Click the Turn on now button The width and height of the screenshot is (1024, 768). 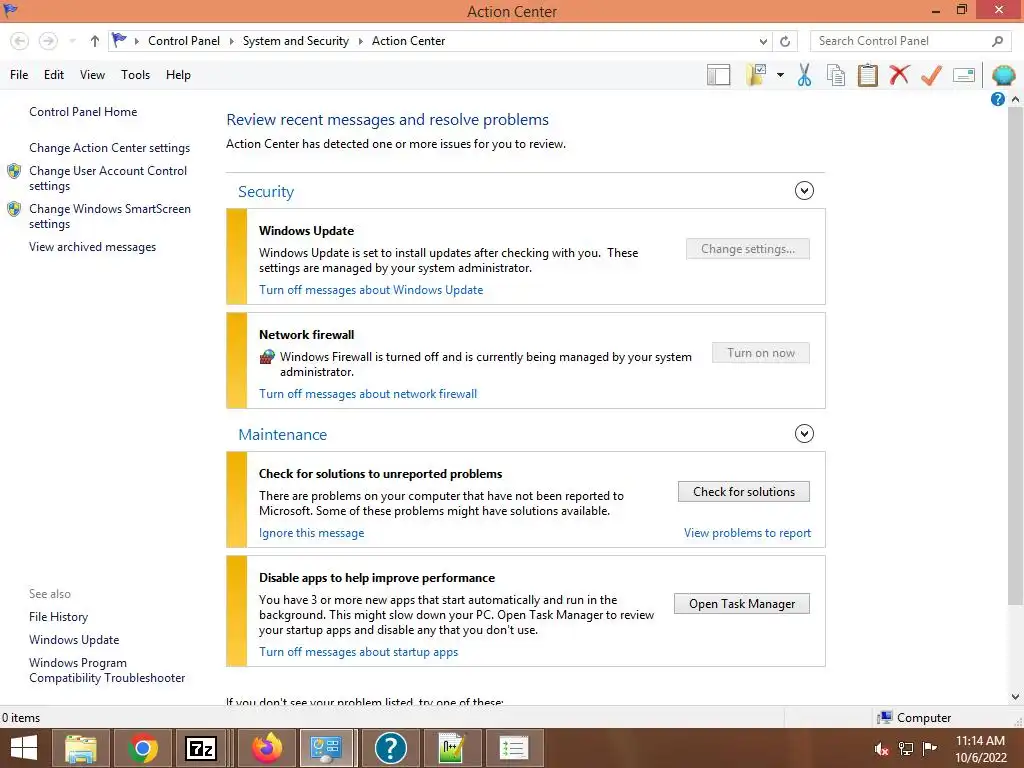point(761,353)
